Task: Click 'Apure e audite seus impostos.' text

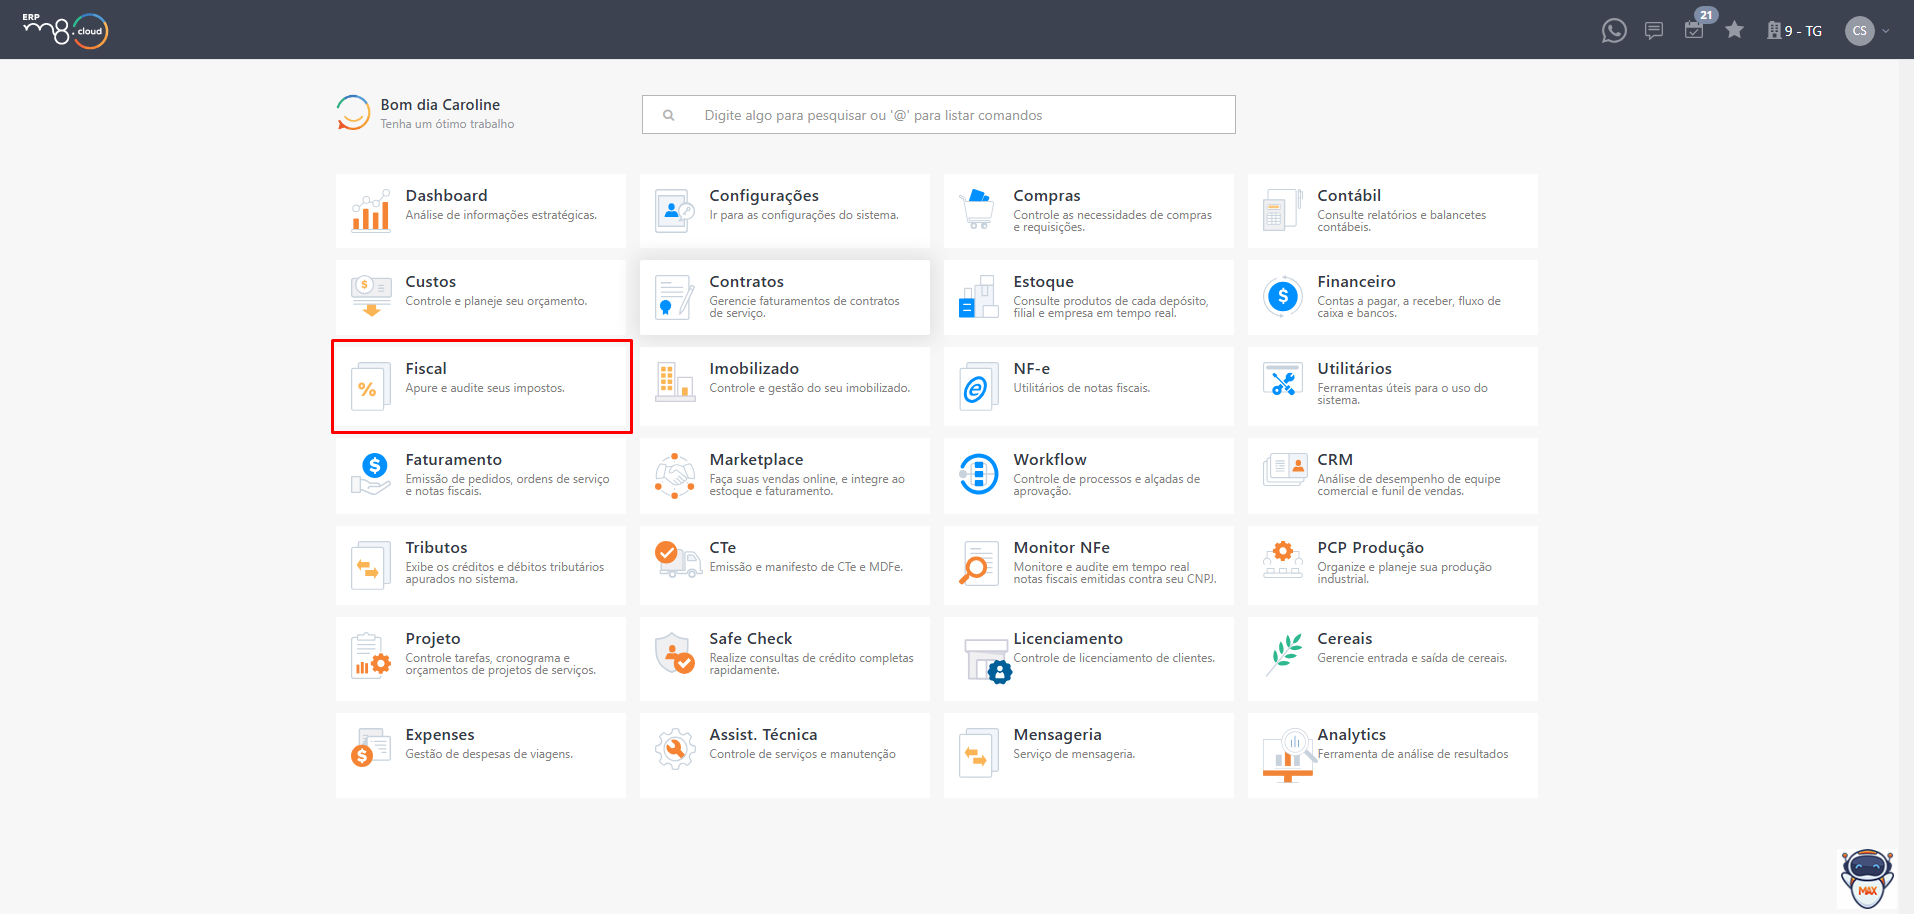Action: [x=485, y=388]
